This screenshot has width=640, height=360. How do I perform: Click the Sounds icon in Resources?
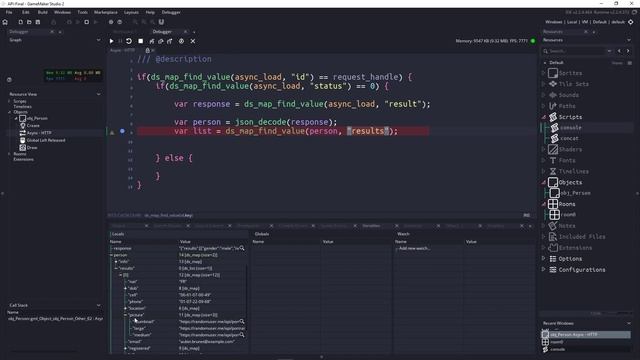553,95
